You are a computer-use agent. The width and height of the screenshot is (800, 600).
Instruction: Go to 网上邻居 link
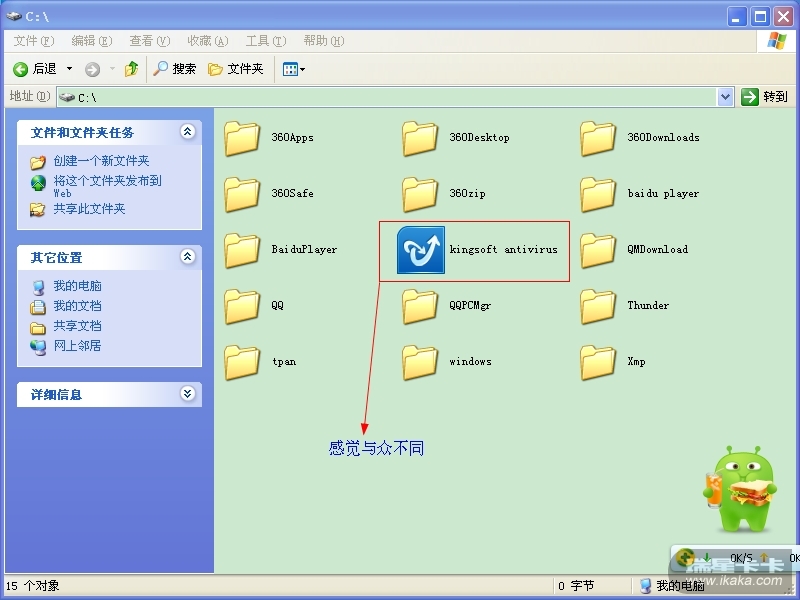pyautogui.click(x=78, y=346)
